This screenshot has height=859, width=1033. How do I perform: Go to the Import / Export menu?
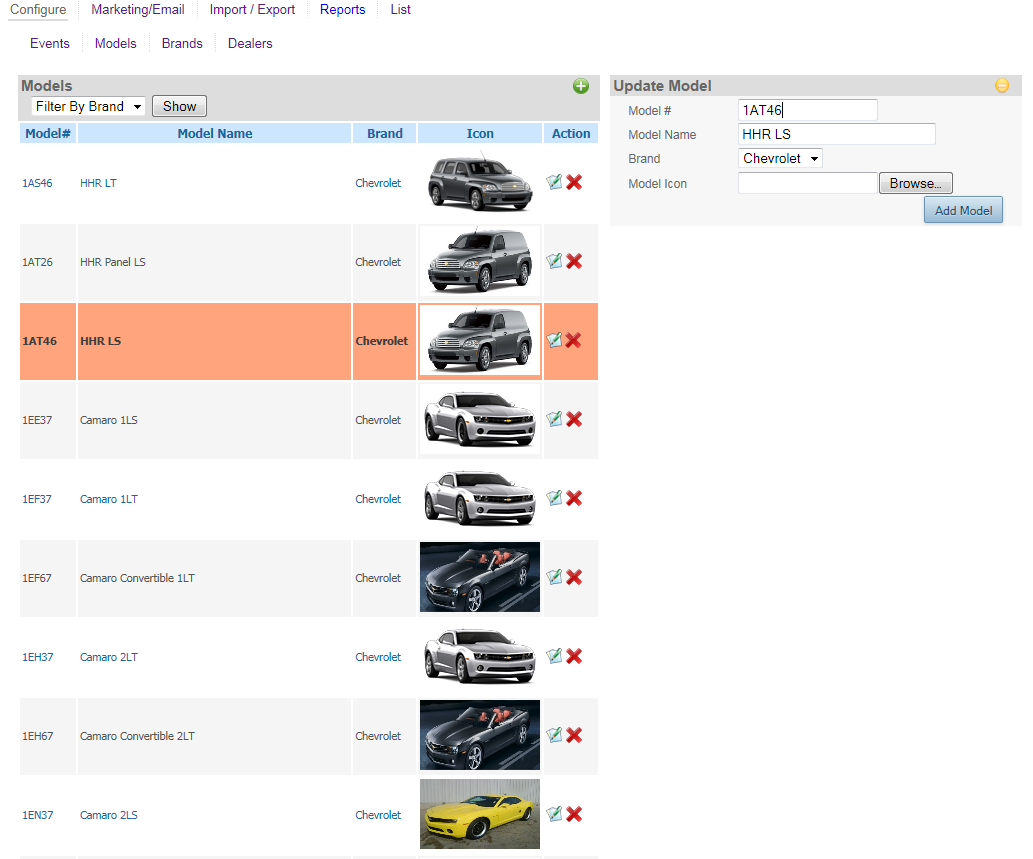point(252,10)
